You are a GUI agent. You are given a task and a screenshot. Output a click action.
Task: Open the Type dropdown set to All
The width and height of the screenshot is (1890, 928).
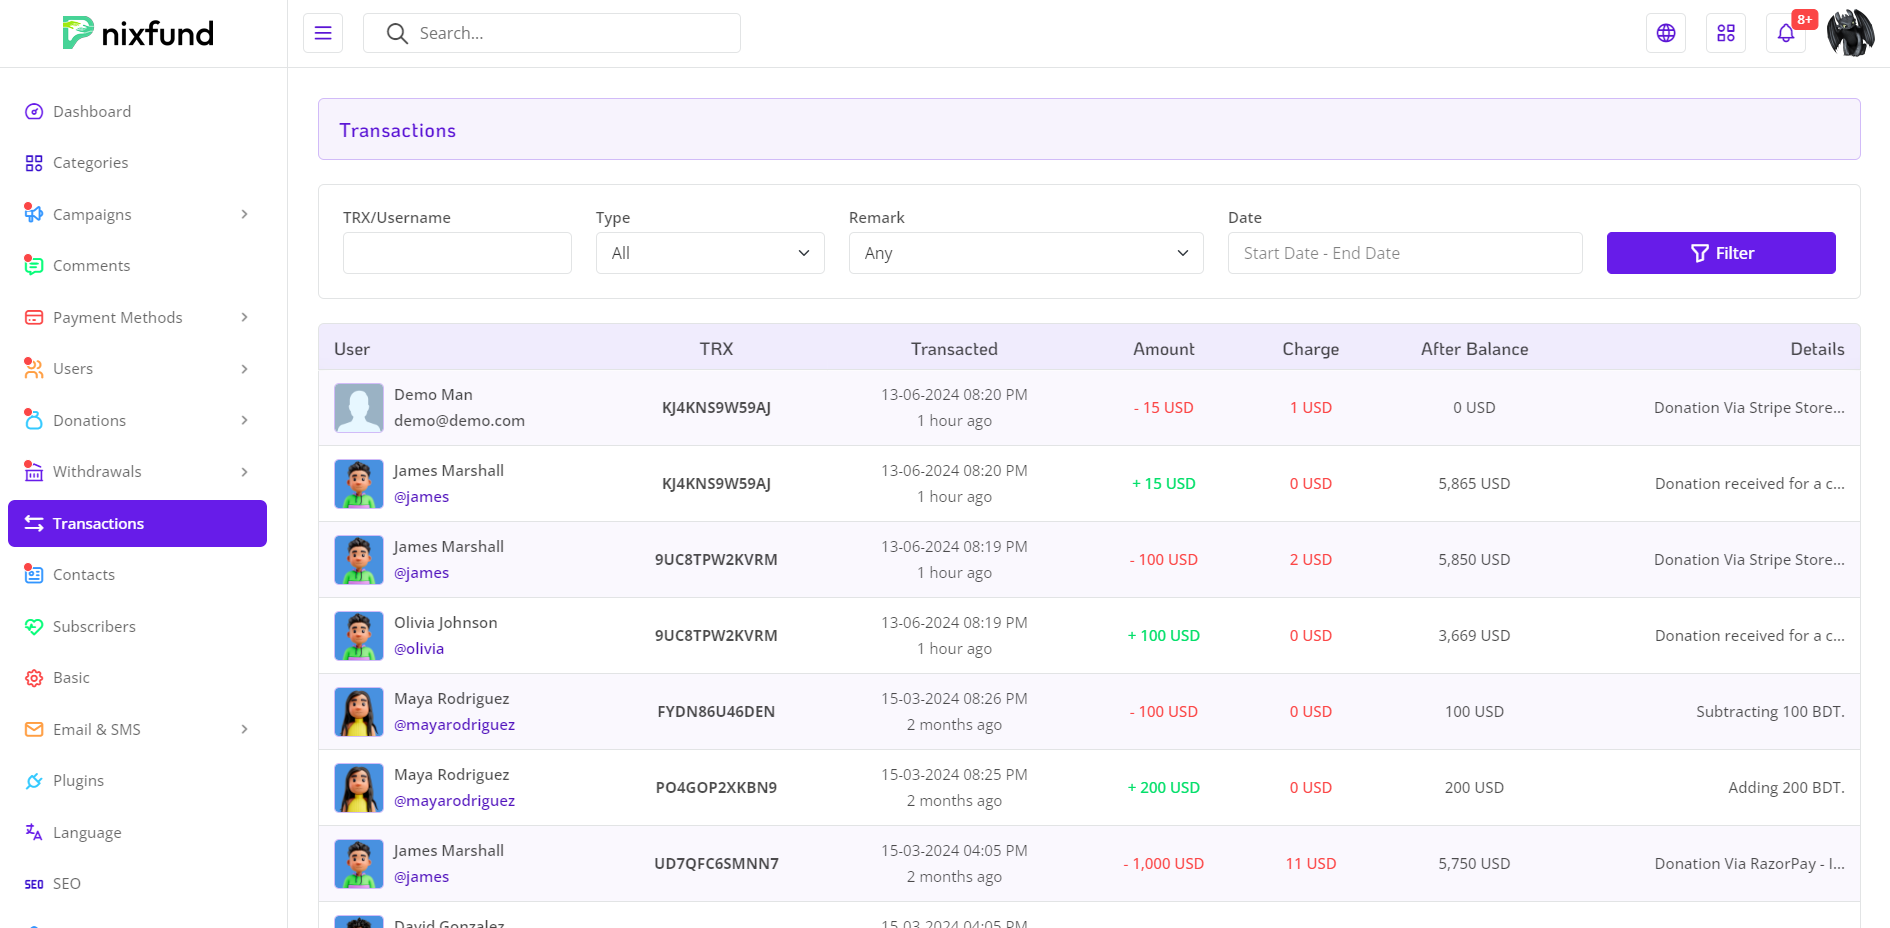(710, 253)
